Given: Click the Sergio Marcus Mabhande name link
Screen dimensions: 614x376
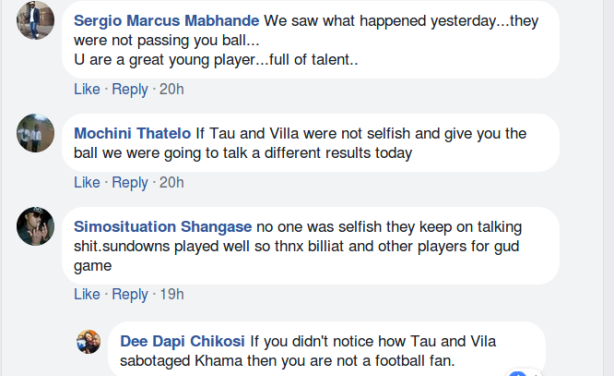Looking at the screenshot, I should [x=166, y=21].
